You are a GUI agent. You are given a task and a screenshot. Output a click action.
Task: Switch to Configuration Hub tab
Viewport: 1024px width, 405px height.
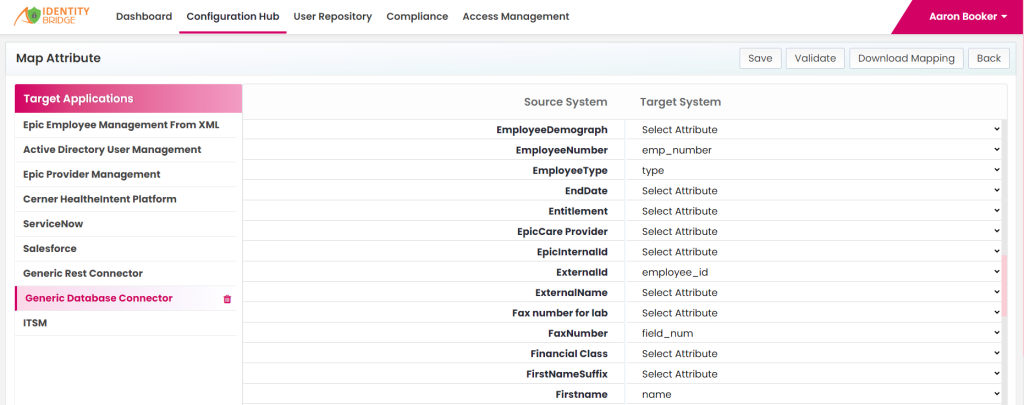[x=232, y=16]
